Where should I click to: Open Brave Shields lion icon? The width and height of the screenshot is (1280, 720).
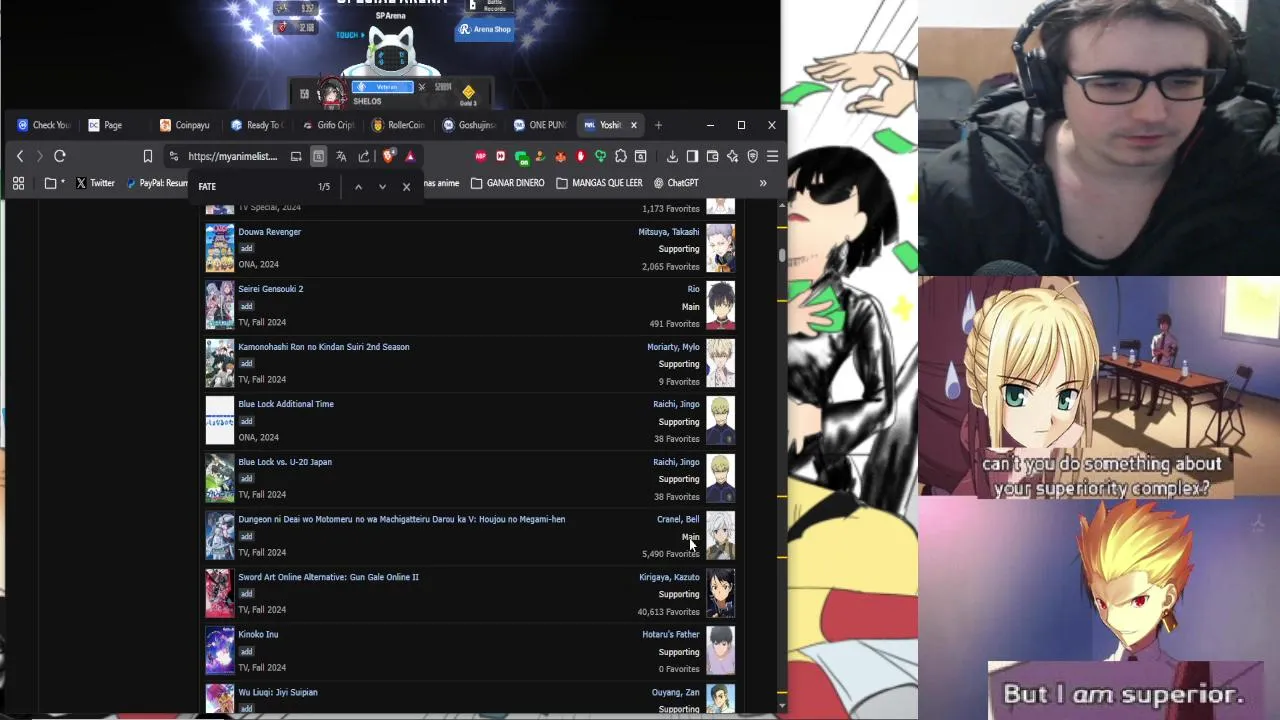pyautogui.click(x=388, y=156)
